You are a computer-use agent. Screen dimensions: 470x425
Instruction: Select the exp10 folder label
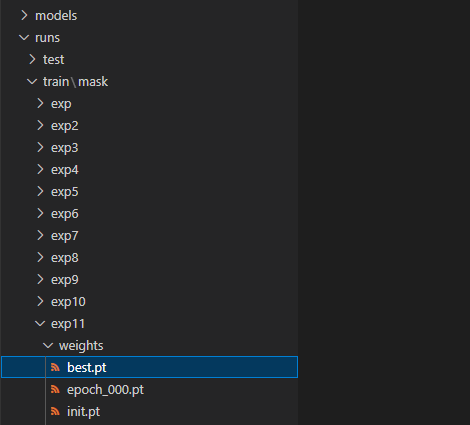pyautogui.click(x=68, y=302)
